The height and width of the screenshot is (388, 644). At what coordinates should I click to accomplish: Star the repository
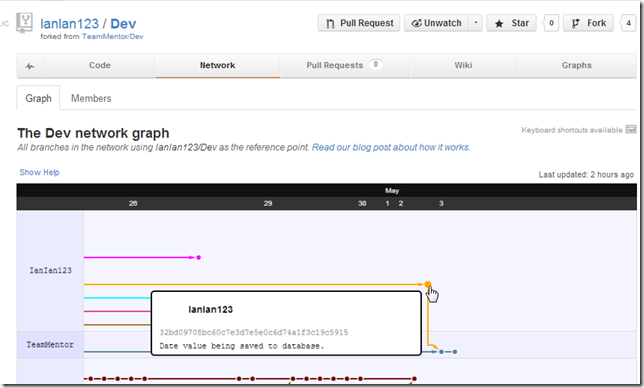click(x=511, y=23)
